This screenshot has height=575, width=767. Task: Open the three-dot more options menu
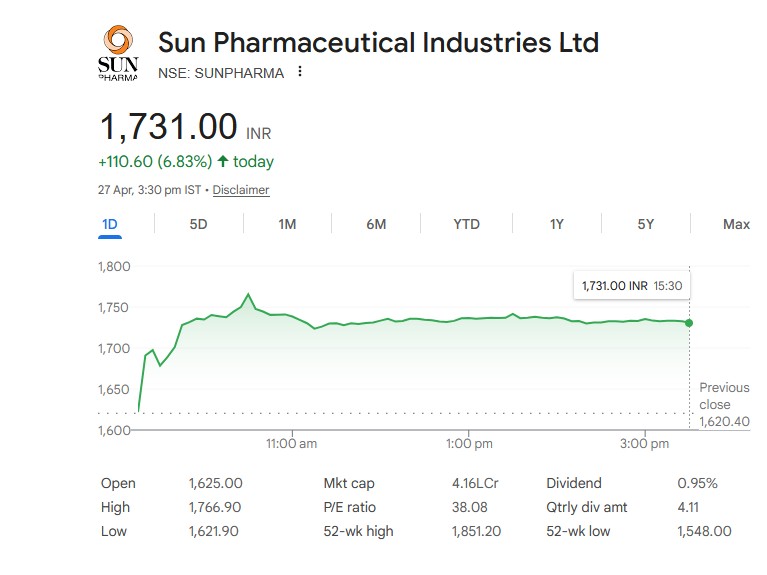(300, 72)
